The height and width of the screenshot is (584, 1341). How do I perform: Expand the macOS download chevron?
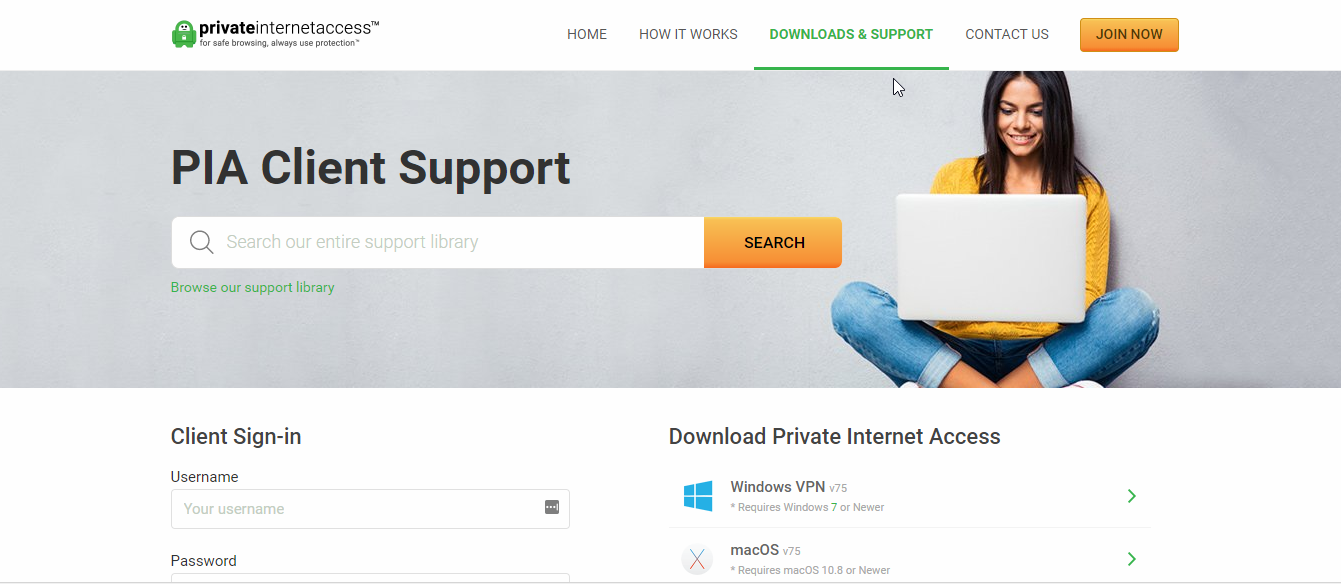coord(1132,559)
